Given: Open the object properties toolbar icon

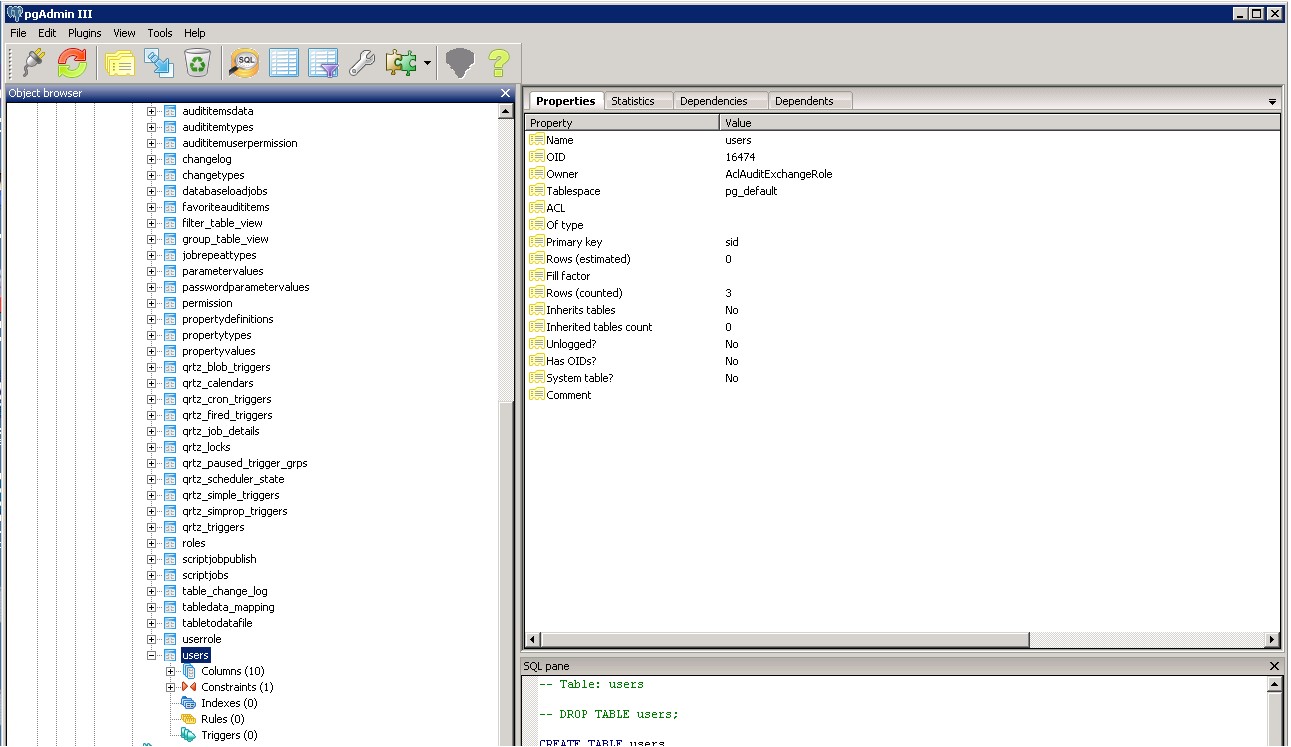Looking at the screenshot, I should pos(119,63).
